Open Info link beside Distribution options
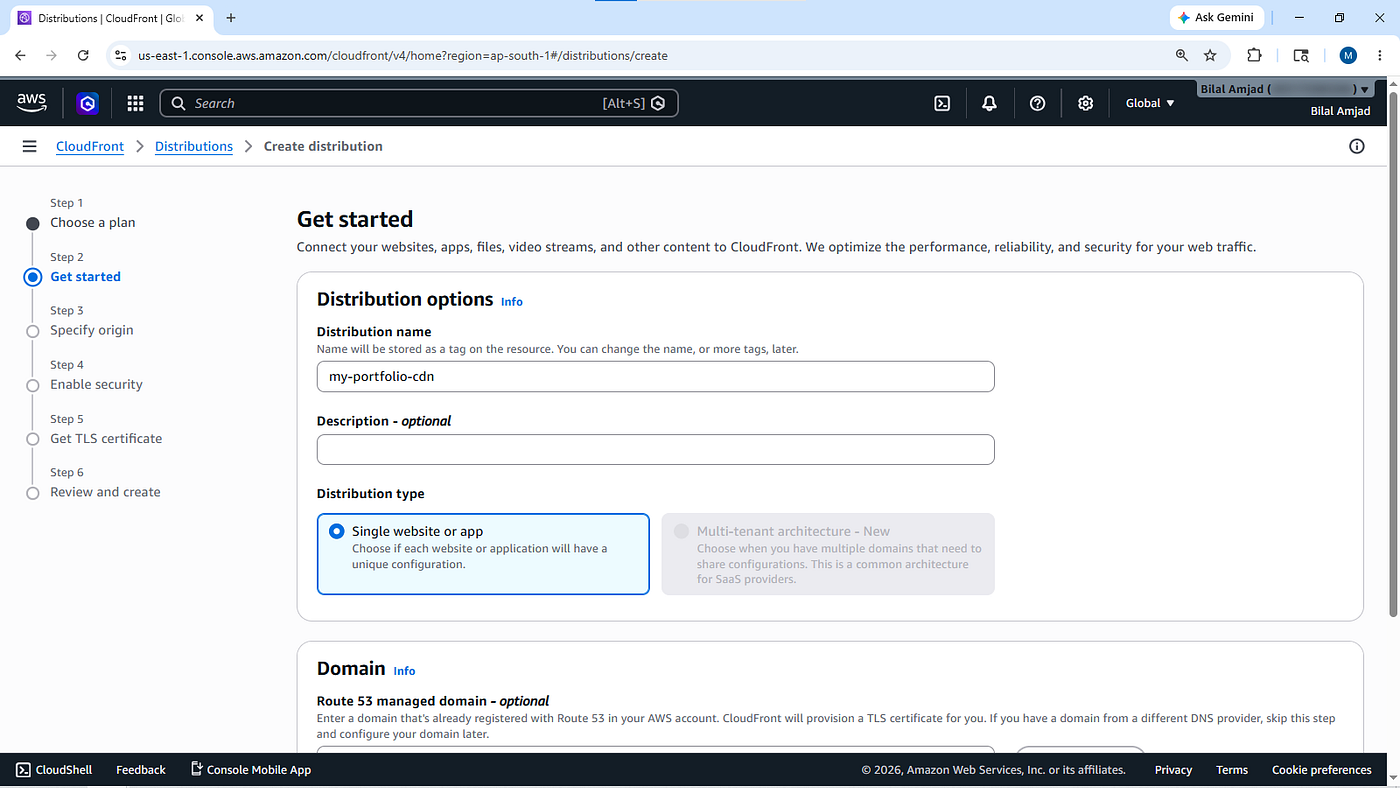Screen dimensions: 1400x788 click(x=512, y=301)
